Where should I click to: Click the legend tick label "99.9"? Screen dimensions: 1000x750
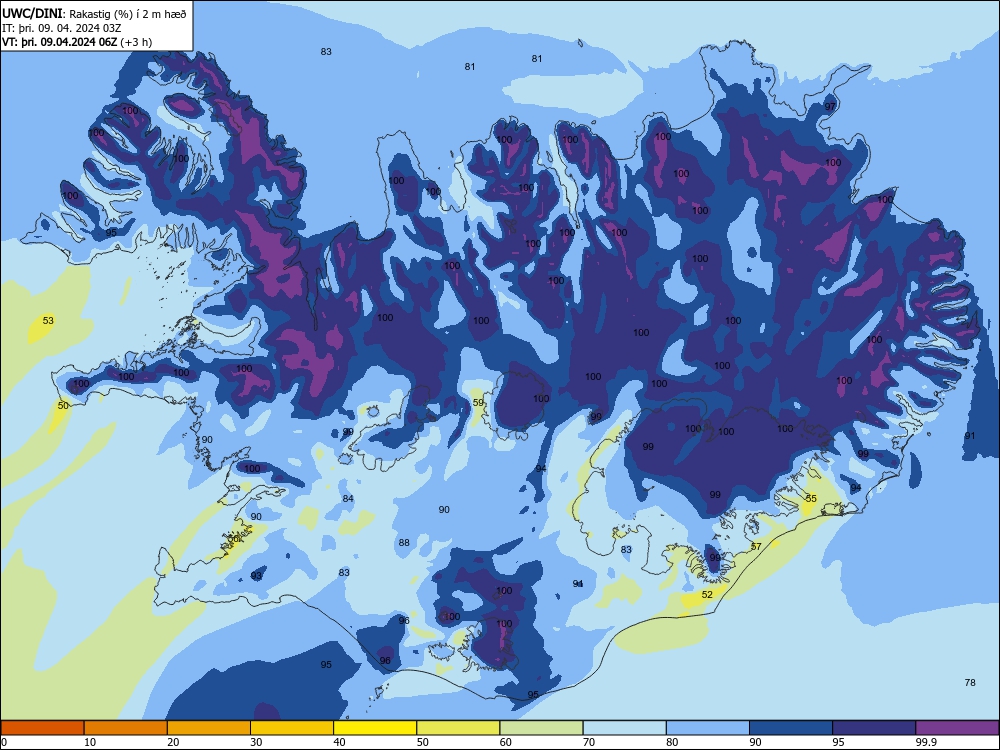click(x=925, y=742)
